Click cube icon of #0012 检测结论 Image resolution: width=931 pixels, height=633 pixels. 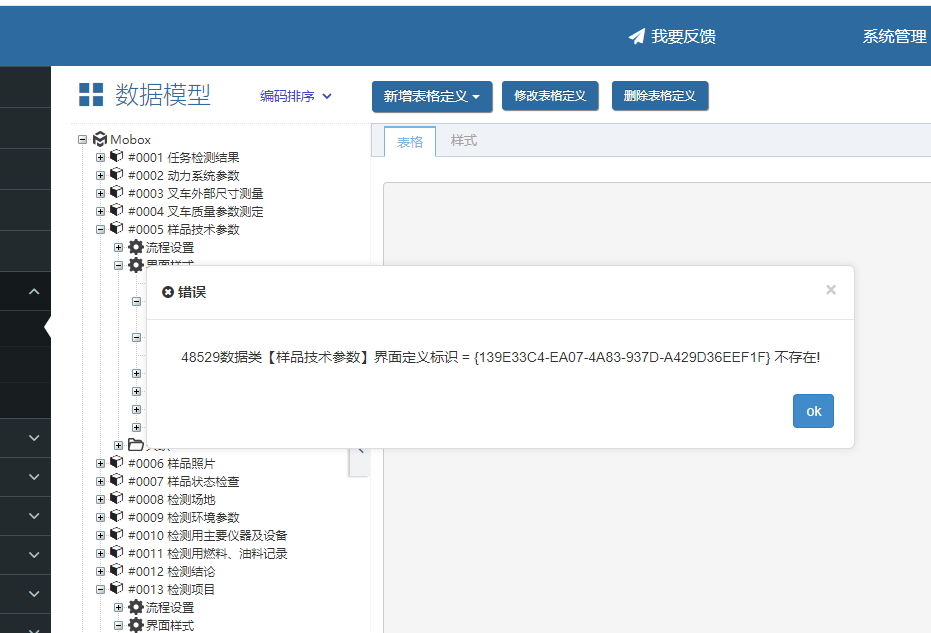117,571
